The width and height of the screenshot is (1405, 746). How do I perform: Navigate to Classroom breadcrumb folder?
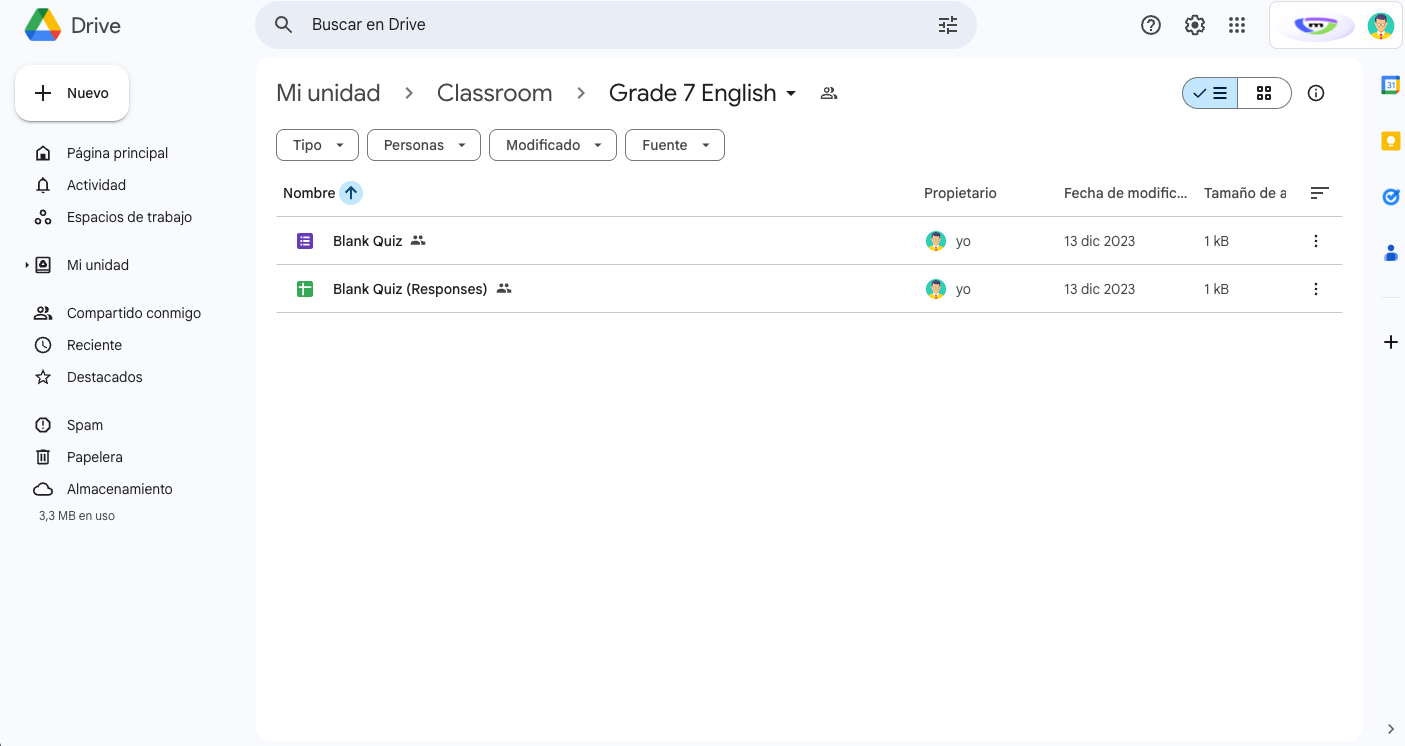click(494, 93)
